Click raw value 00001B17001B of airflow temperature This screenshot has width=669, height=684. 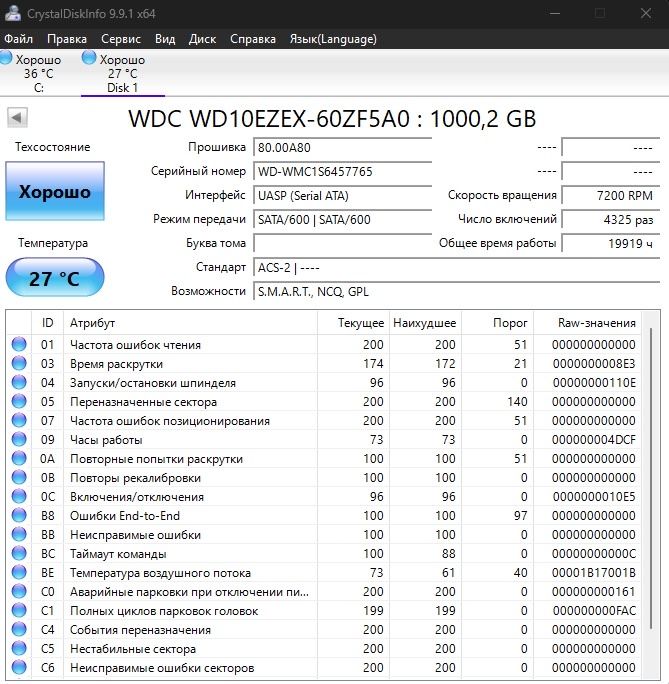[594, 573]
